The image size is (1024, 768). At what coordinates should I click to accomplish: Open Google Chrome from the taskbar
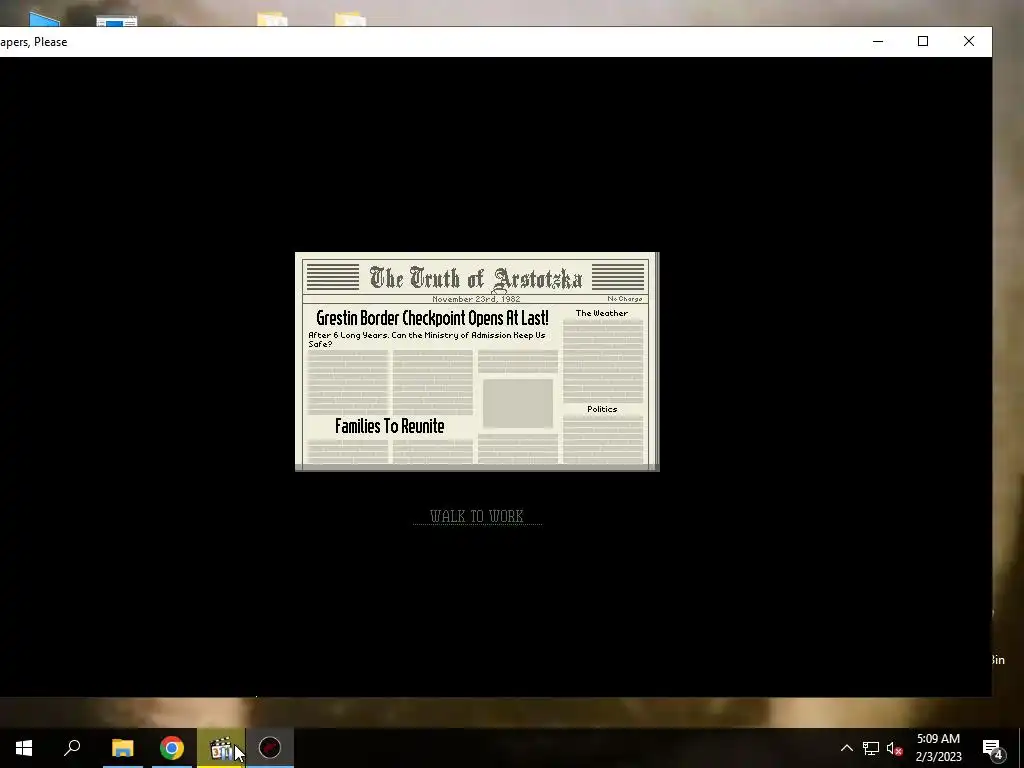click(x=172, y=748)
